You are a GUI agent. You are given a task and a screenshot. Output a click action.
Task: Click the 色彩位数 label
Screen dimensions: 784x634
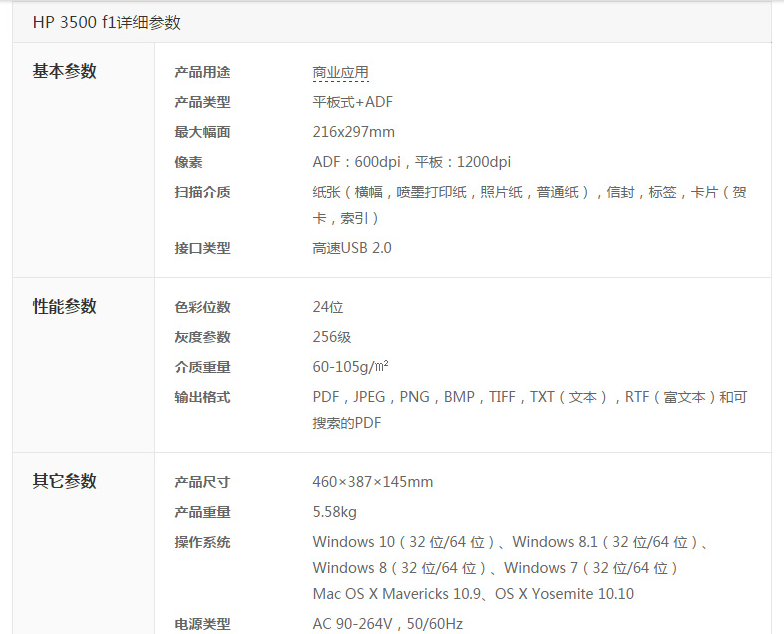202,308
